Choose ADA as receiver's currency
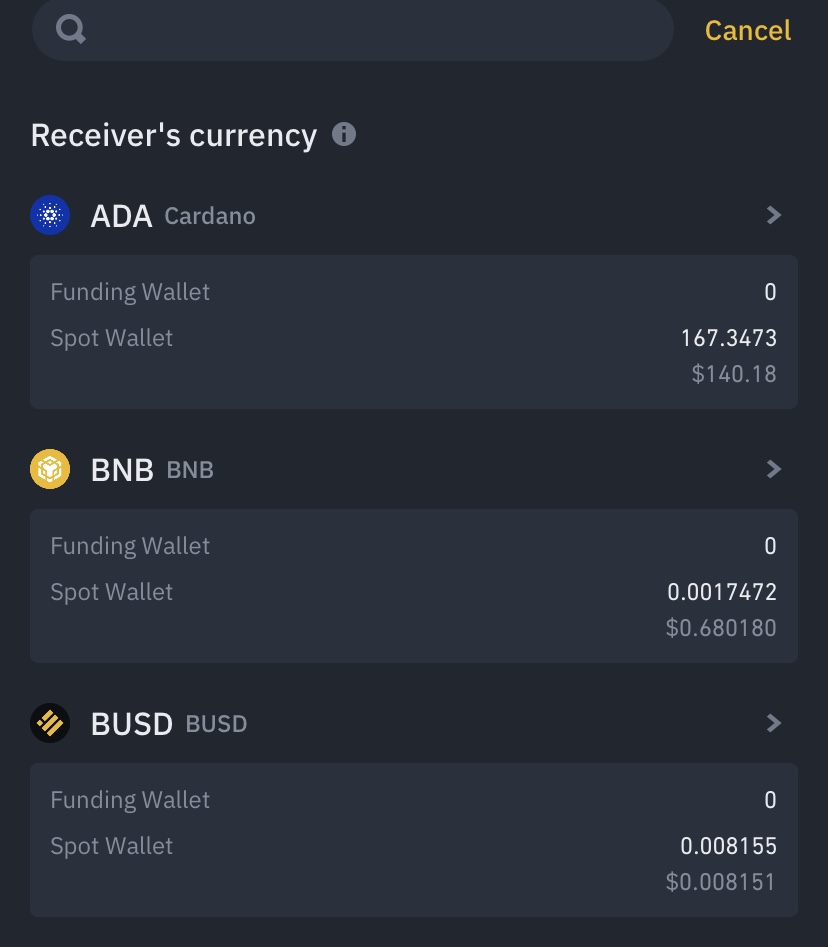This screenshot has height=947, width=828. click(x=122, y=216)
